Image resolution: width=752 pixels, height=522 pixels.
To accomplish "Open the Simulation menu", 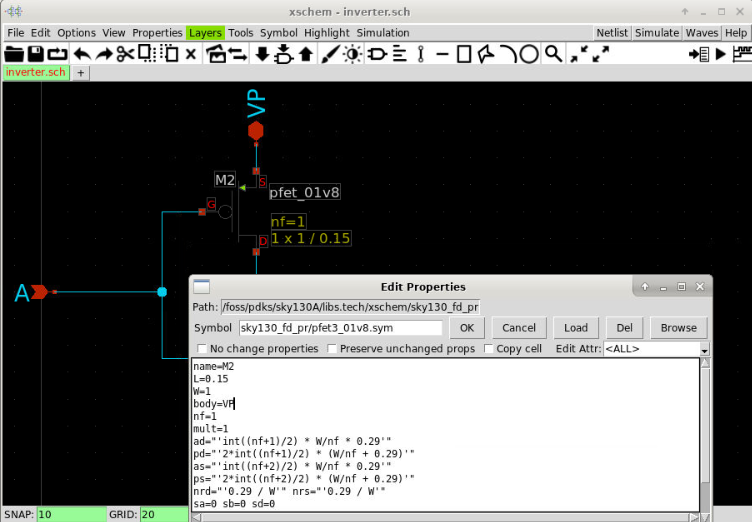I will [383, 33].
